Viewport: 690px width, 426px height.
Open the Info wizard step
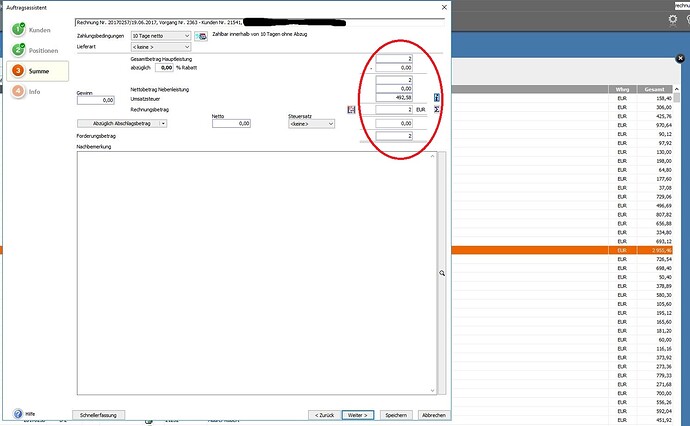[26, 92]
